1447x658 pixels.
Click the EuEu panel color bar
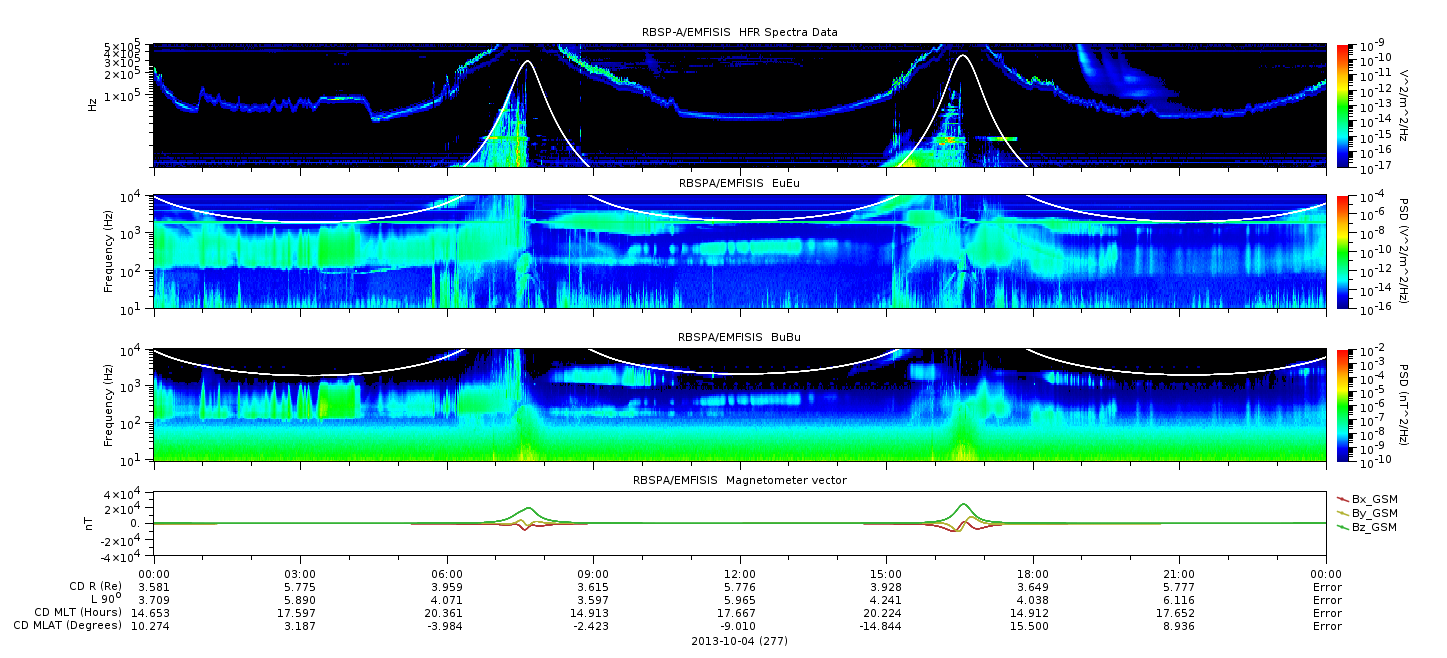1343,251
